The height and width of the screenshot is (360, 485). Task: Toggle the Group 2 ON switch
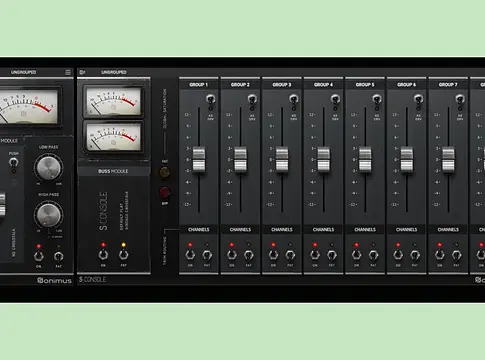[x=232, y=255]
